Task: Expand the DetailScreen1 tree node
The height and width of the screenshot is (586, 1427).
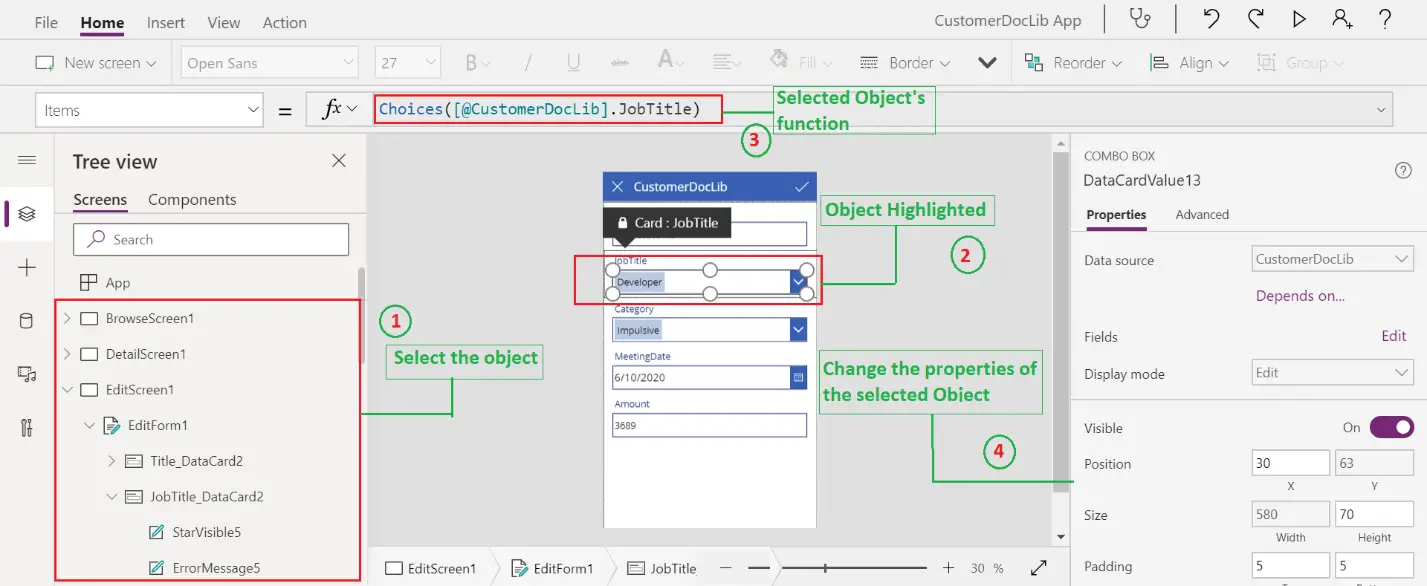Action: click(x=67, y=354)
